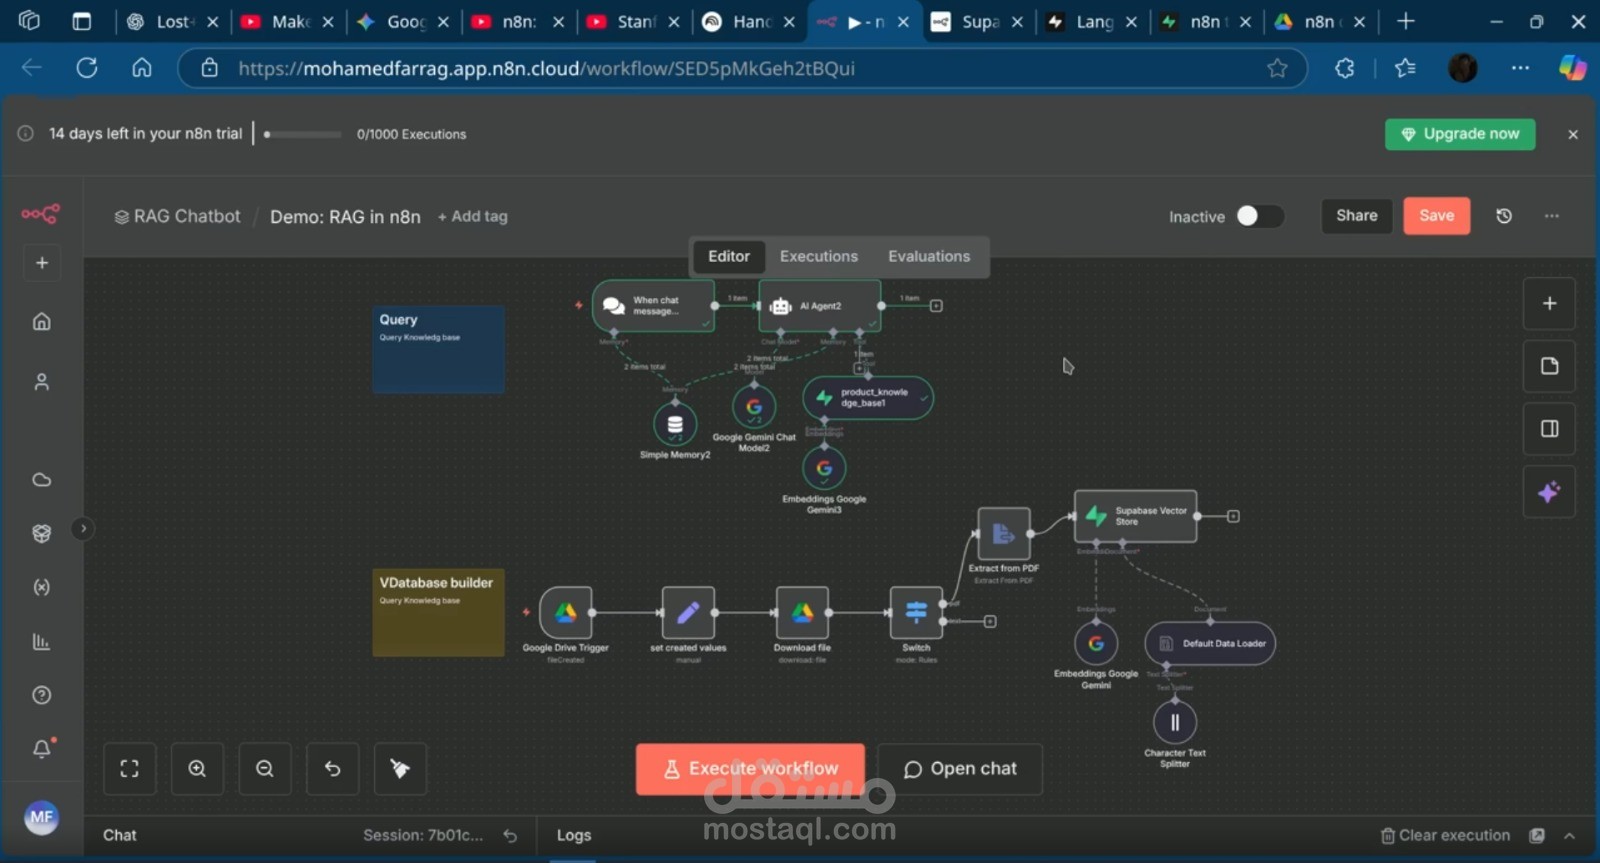1600x863 pixels.
Task: Save the workflow
Action: [x=1437, y=216]
